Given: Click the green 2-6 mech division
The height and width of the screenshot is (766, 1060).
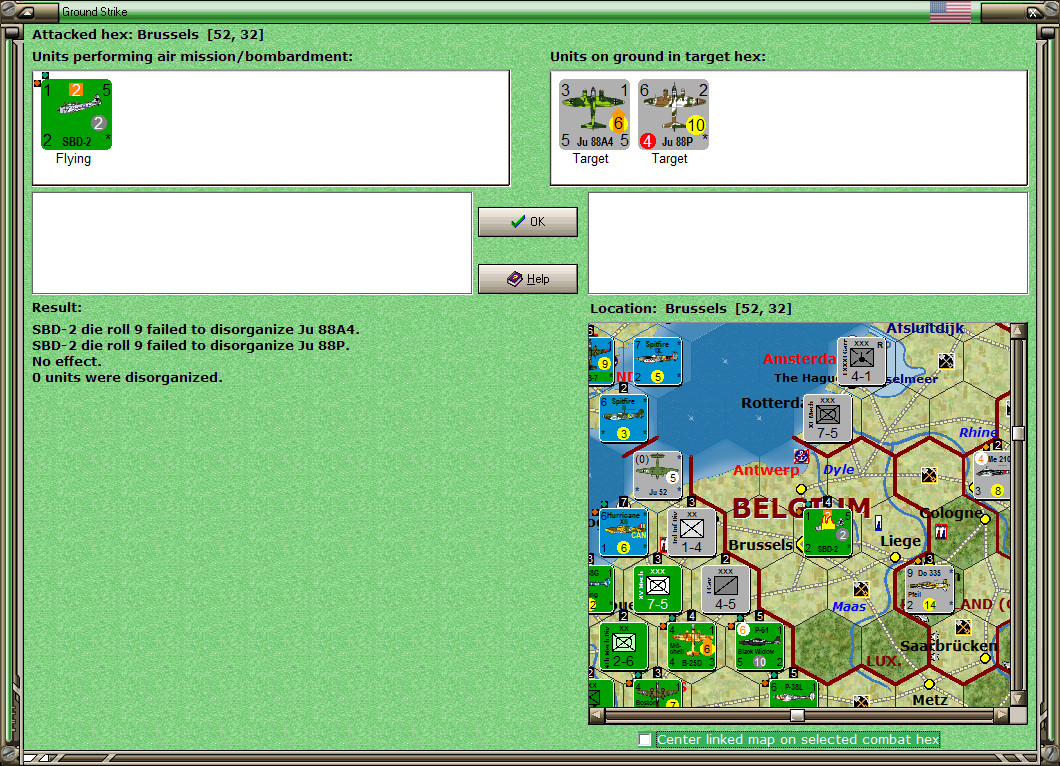Looking at the screenshot, I should pos(623,646).
